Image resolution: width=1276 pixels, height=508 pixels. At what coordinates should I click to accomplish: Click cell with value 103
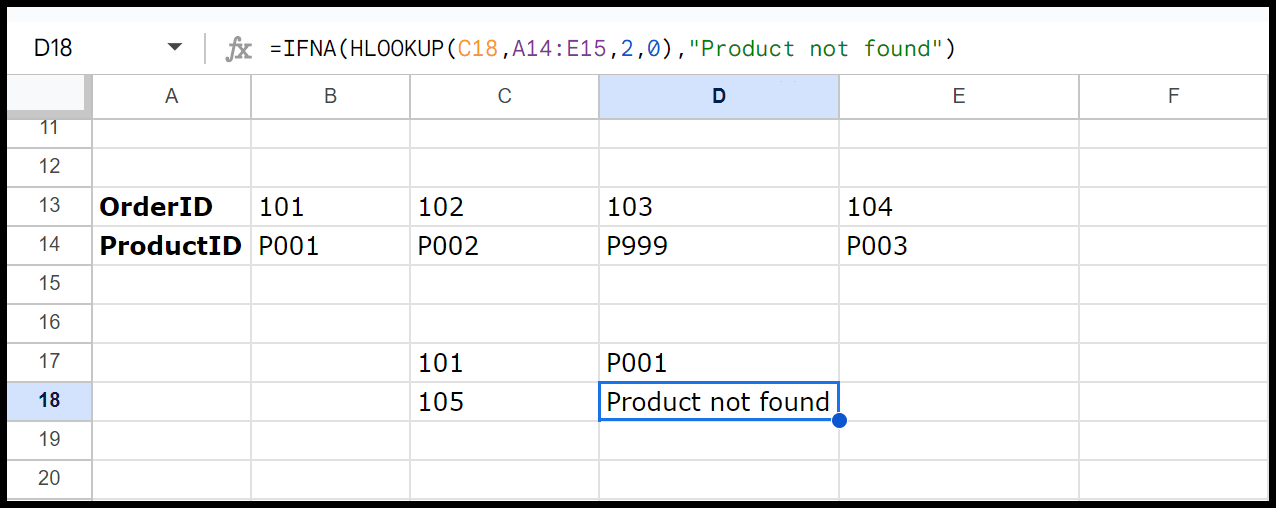pos(719,207)
